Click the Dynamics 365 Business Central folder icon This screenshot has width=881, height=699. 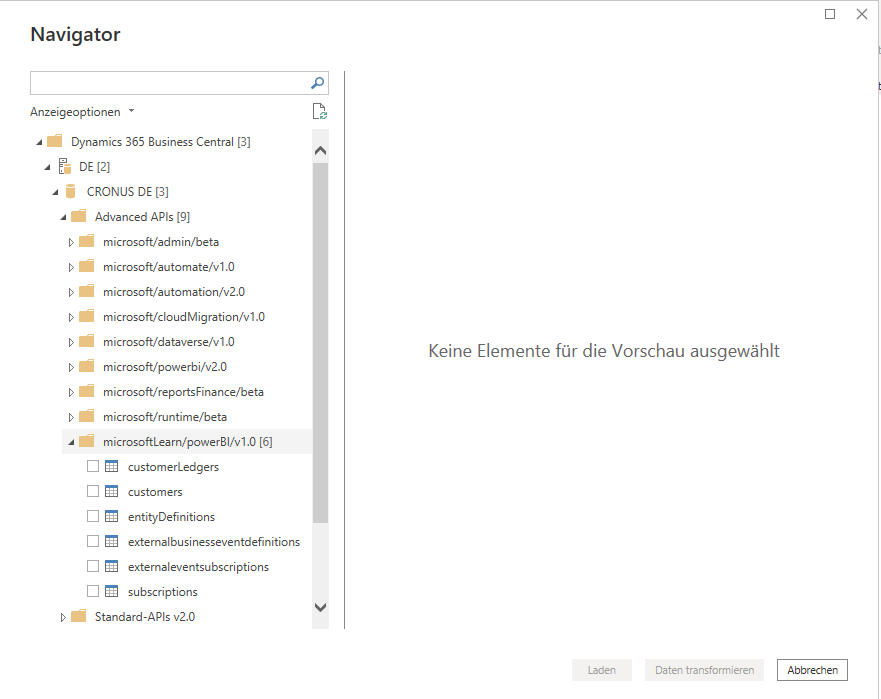pyautogui.click(x=55, y=141)
